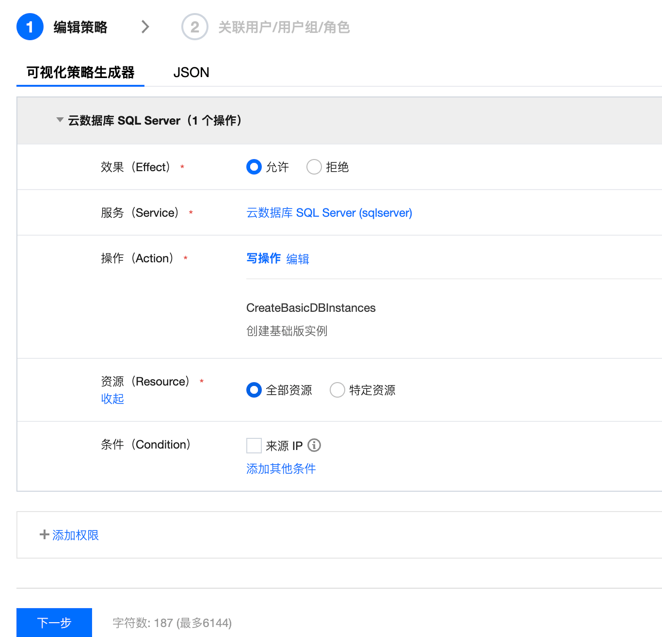The width and height of the screenshot is (662, 637).
Task: Select the 拒绝 effect radio button
Action: click(314, 167)
